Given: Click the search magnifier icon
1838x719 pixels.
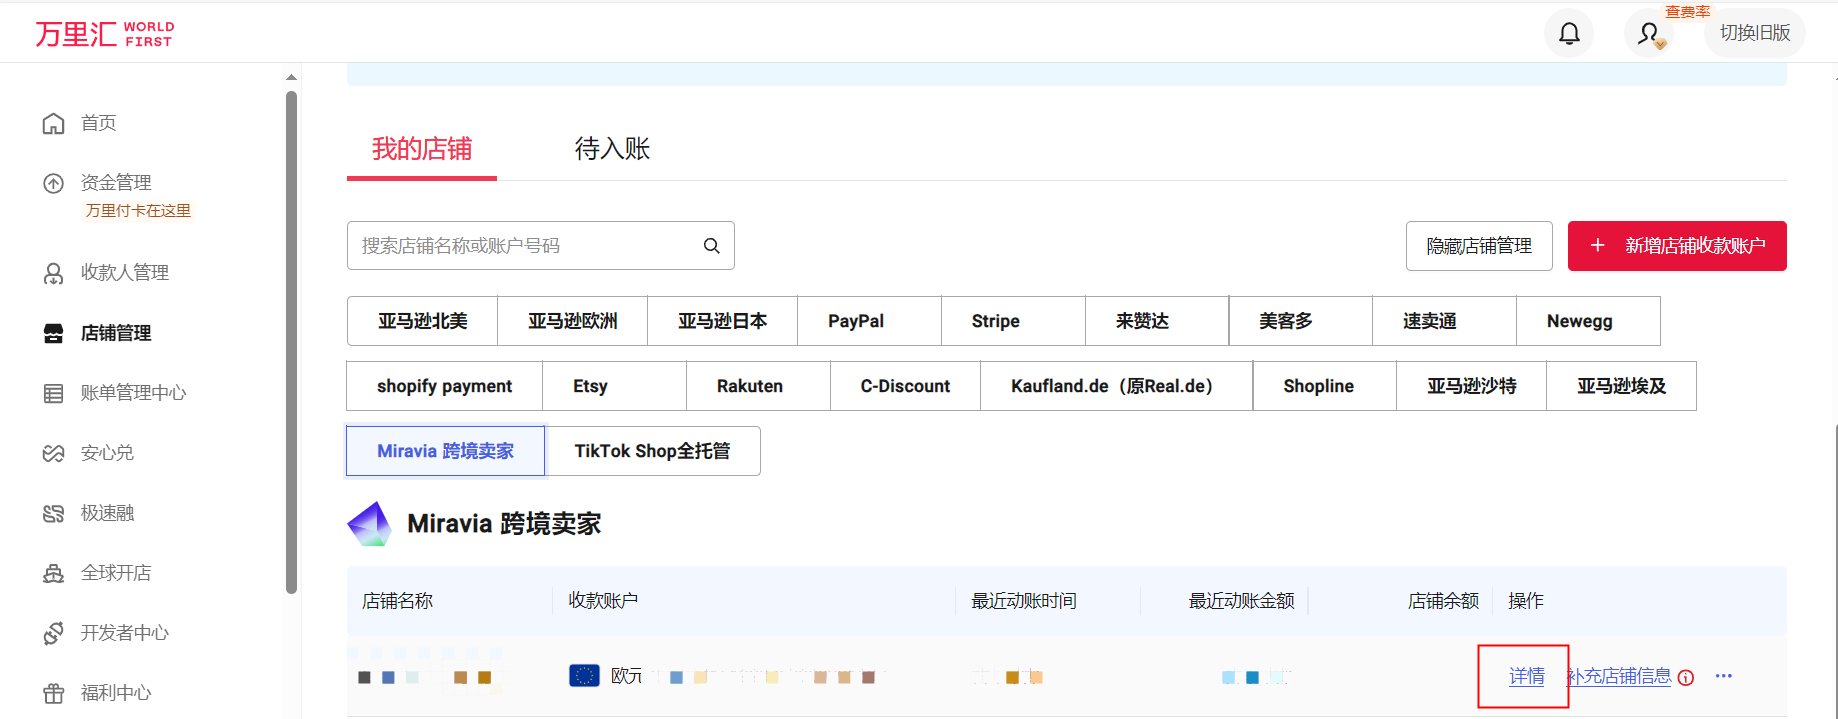Looking at the screenshot, I should [x=712, y=246].
